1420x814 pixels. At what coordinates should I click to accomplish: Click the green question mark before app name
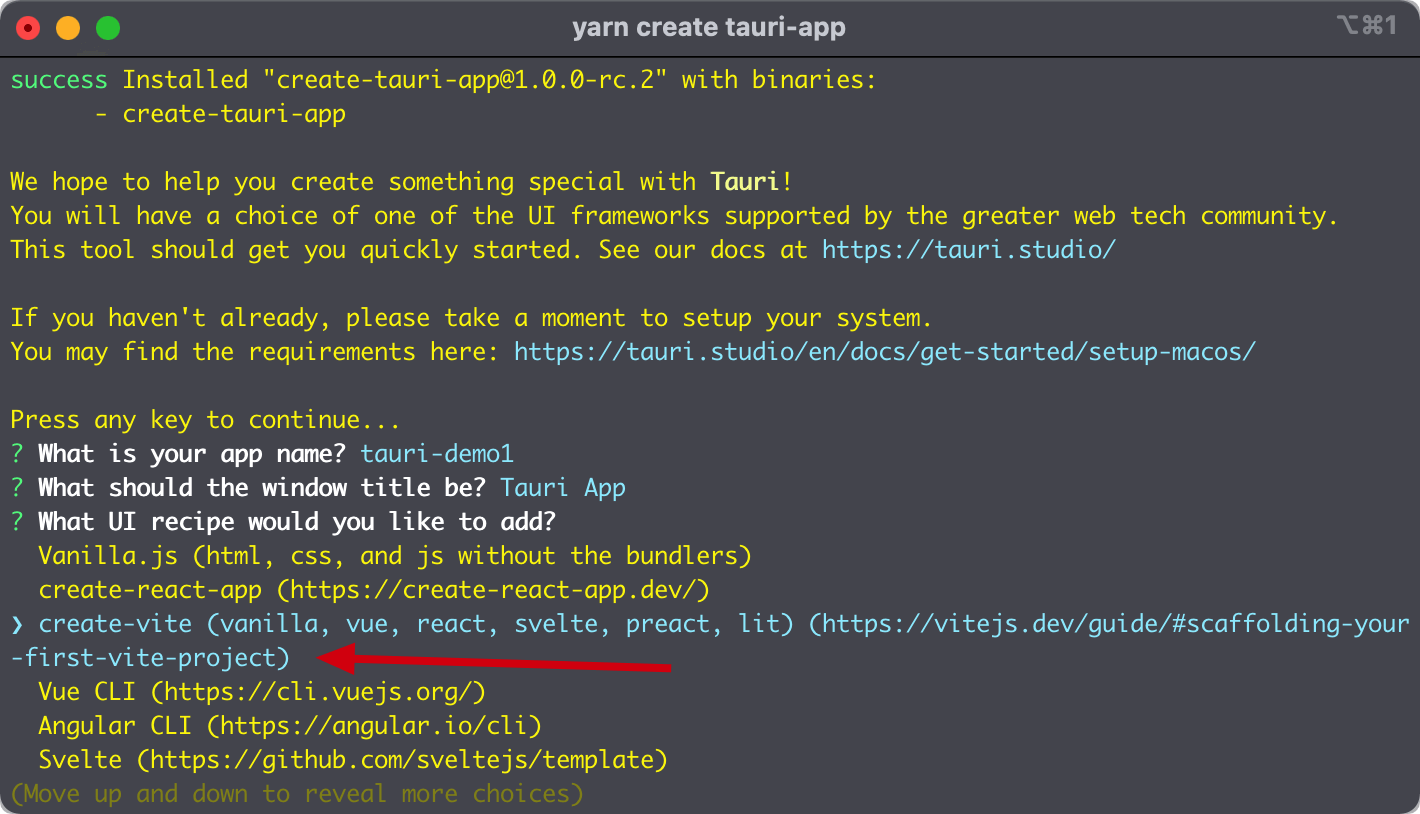click(x=17, y=454)
